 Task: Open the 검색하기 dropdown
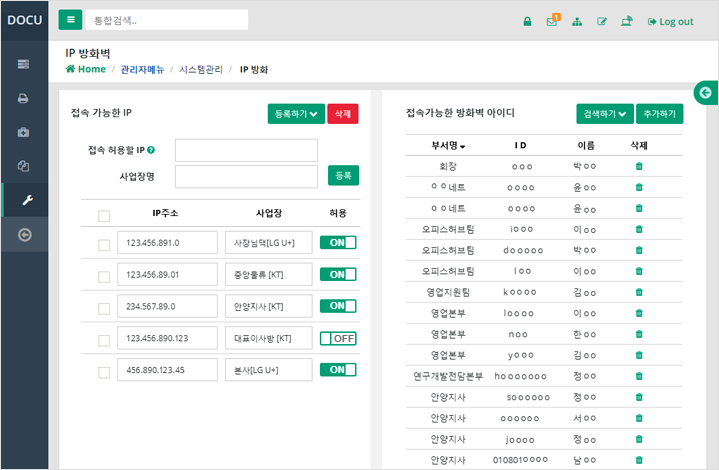point(605,114)
